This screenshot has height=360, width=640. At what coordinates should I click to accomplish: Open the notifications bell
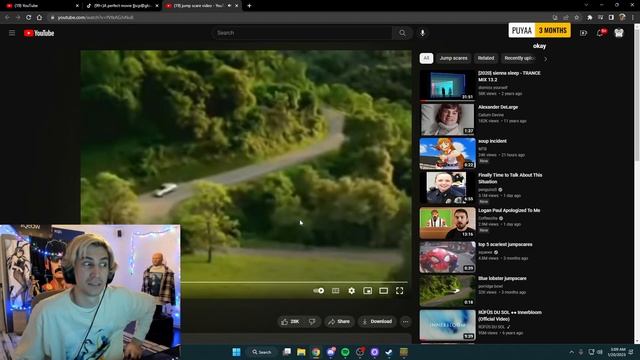point(600,33)
